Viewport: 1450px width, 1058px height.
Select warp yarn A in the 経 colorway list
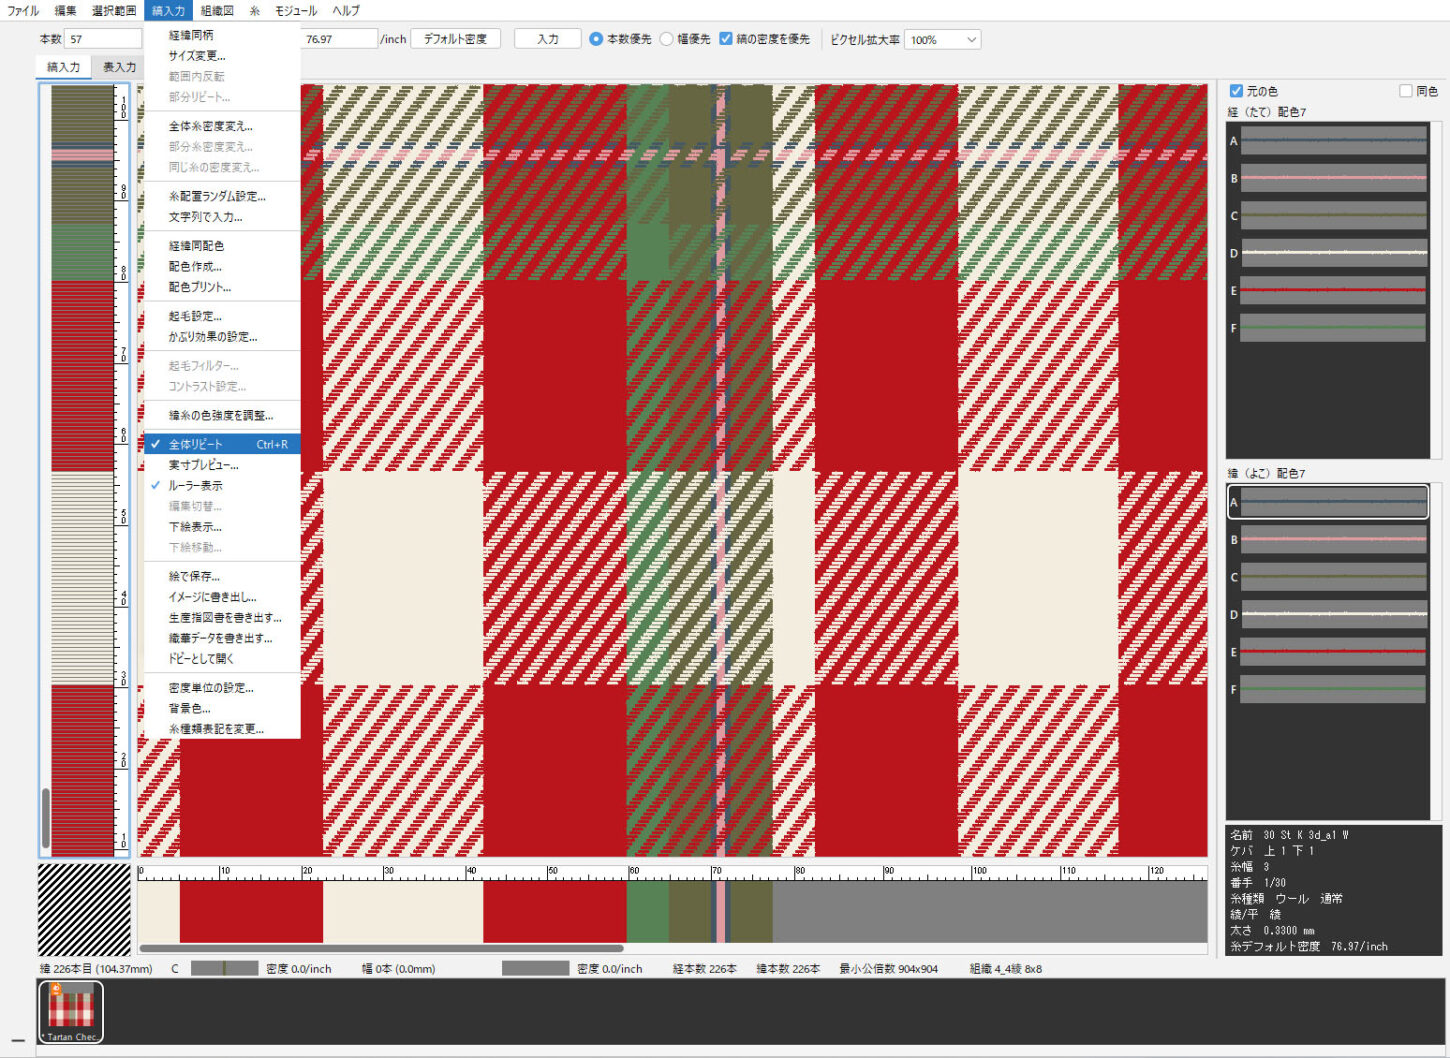[x=1332, y=141]
